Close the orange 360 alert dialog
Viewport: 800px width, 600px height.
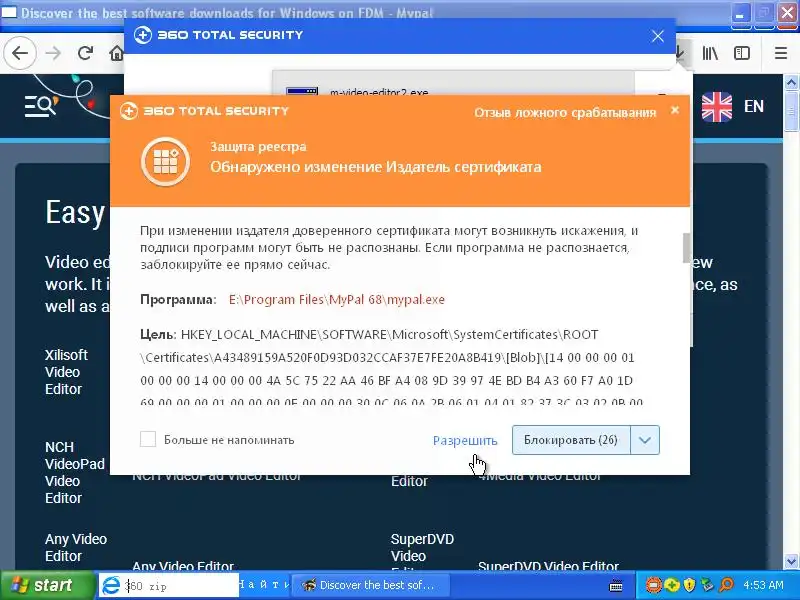674,110
